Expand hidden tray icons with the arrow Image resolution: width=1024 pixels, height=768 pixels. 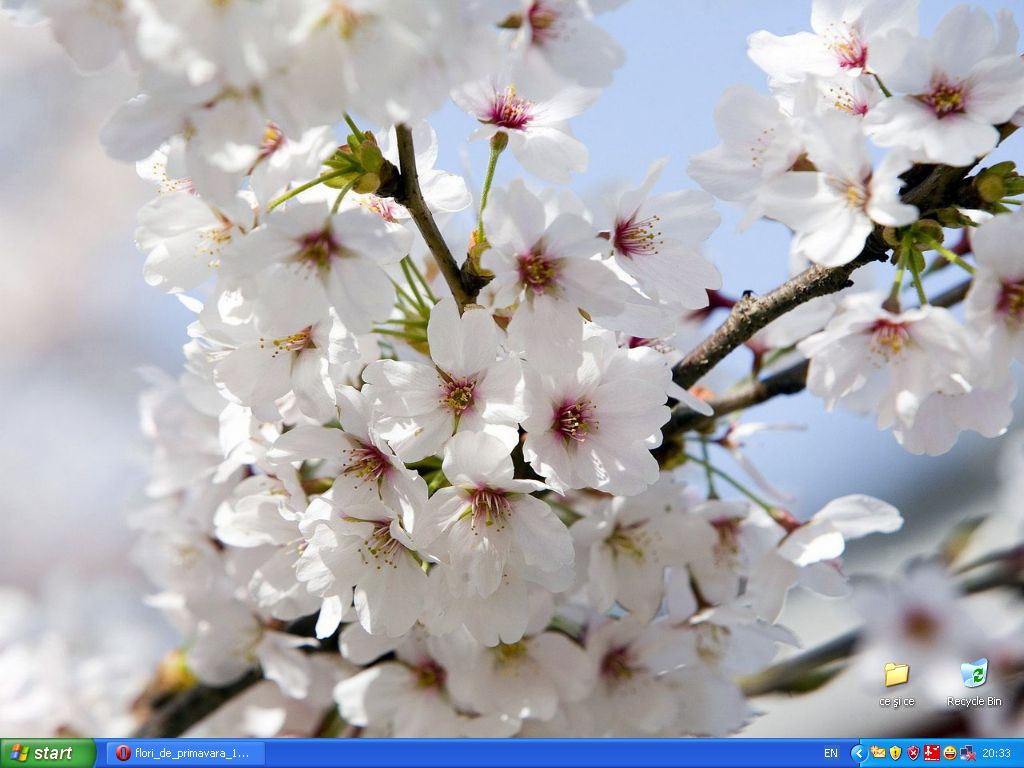click(858, 753)
